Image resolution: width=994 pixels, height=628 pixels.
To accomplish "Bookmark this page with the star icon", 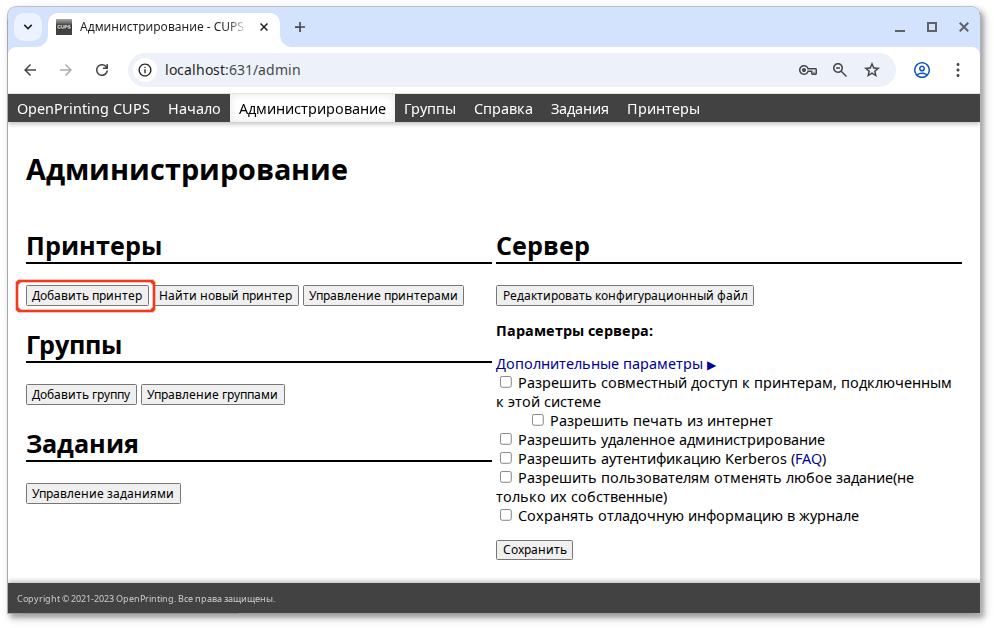I will pos(871,70).
